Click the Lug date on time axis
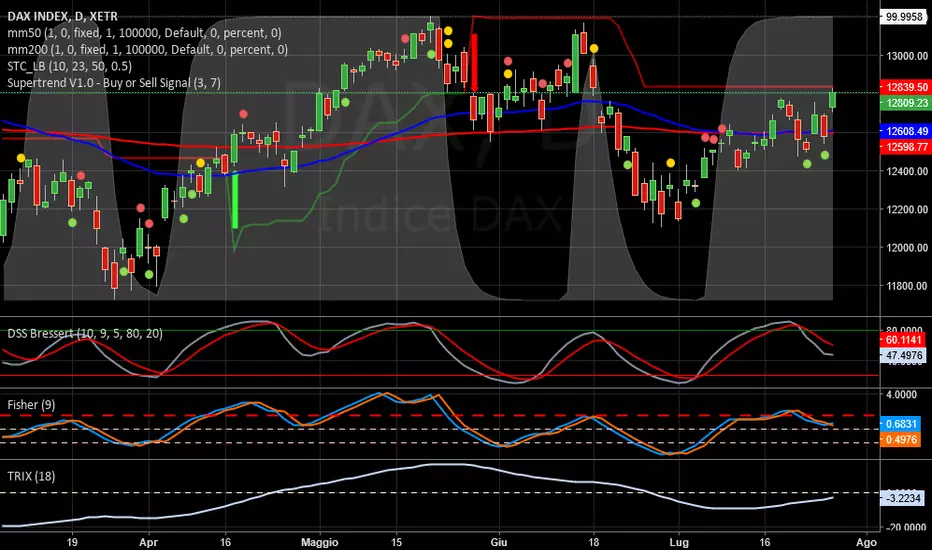Viewport: 932px width, 550px height. click(x=679, y=542)
